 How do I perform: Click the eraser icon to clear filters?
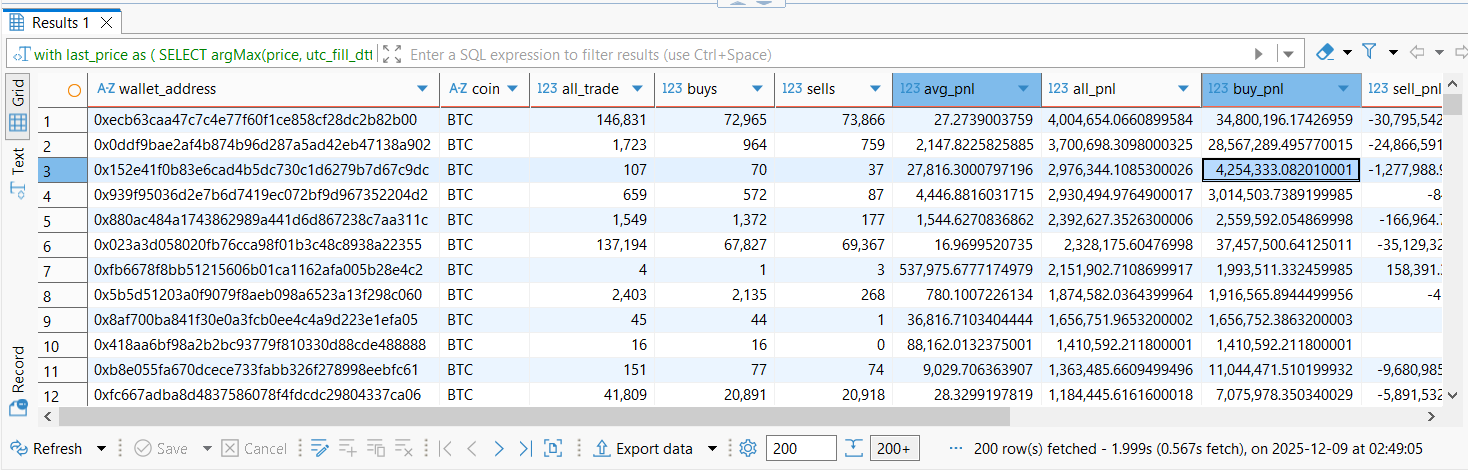1325,52
